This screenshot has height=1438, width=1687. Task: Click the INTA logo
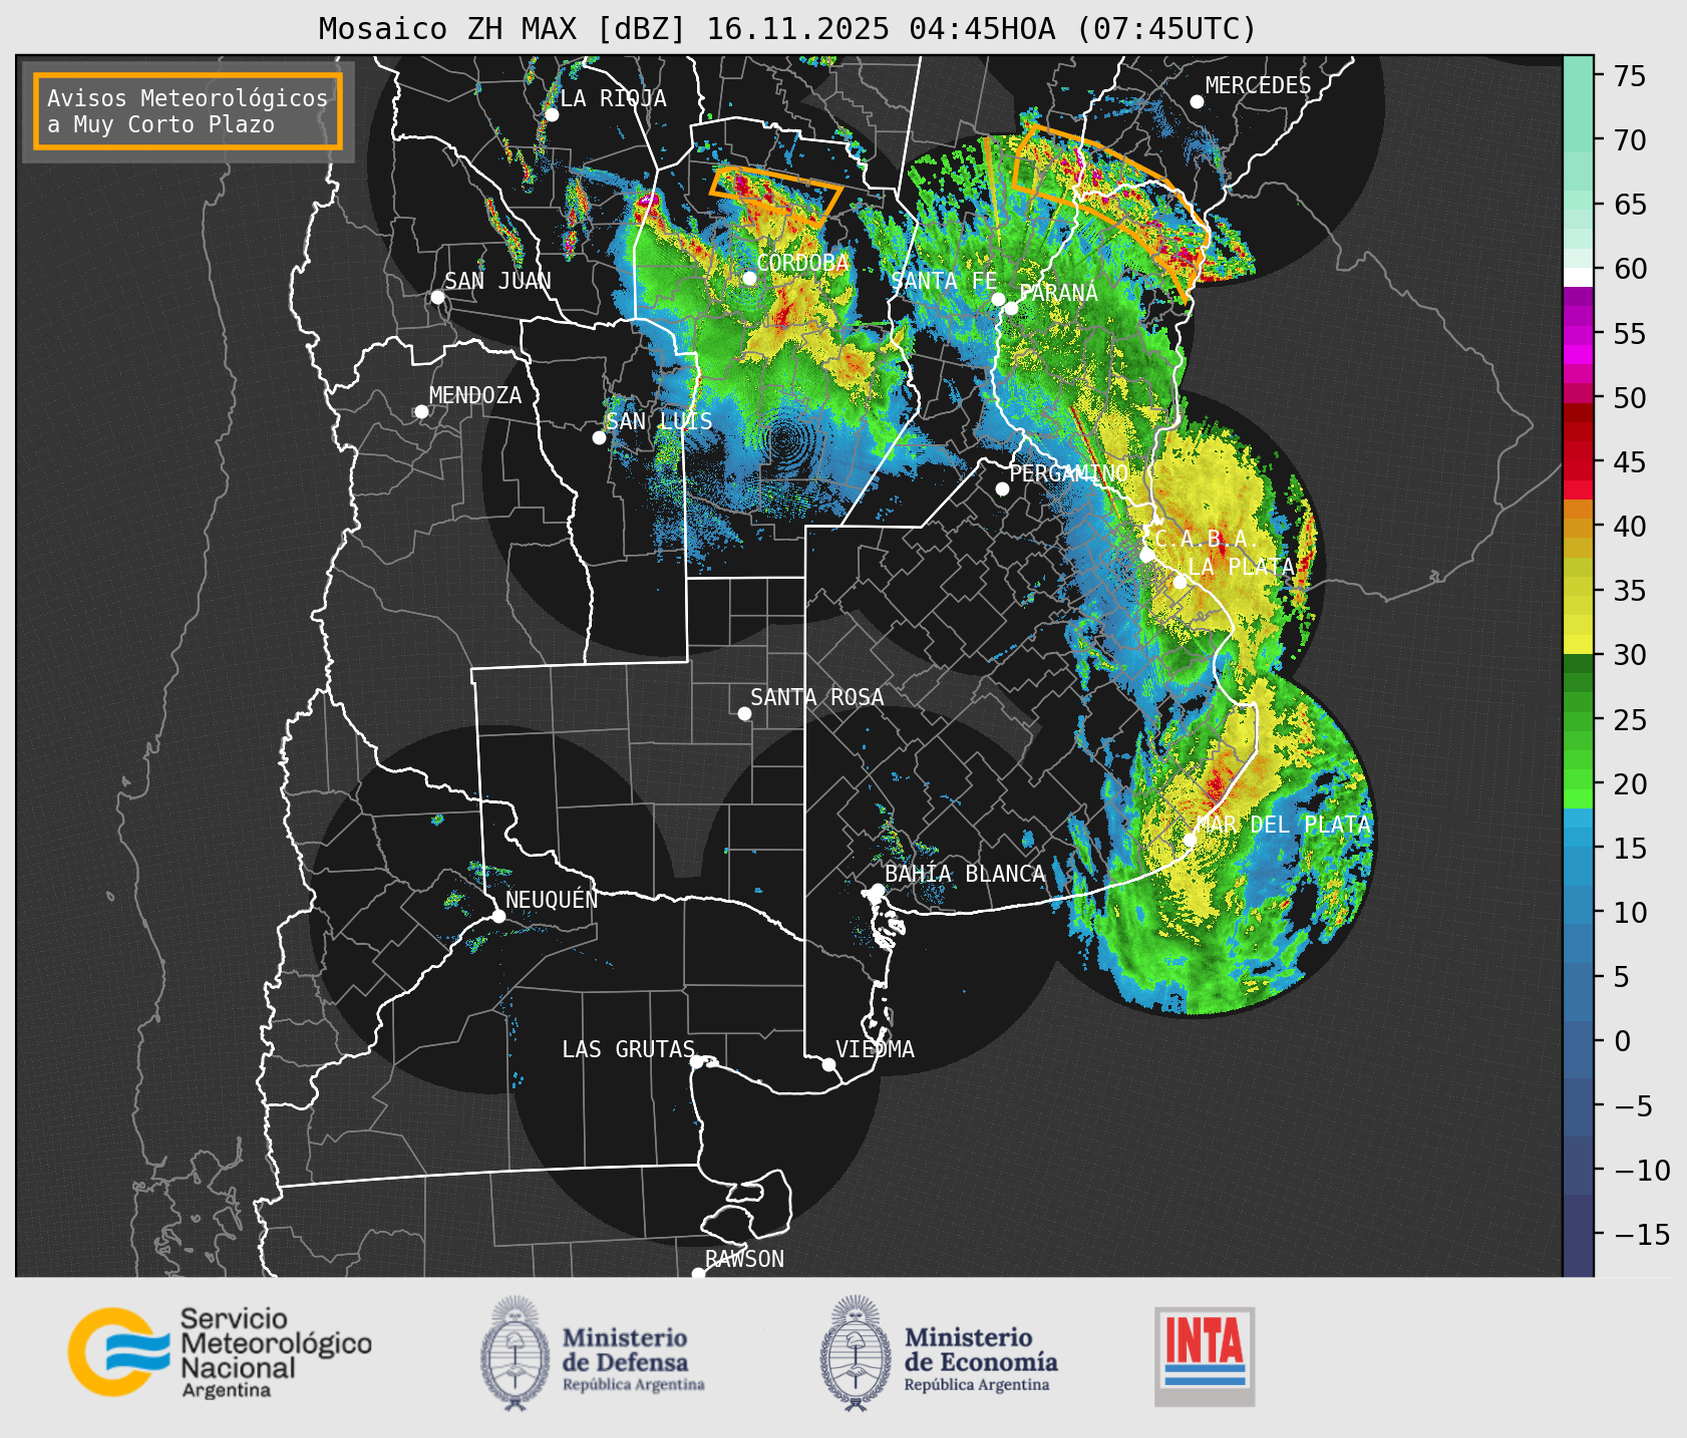coord(1204,1356)
